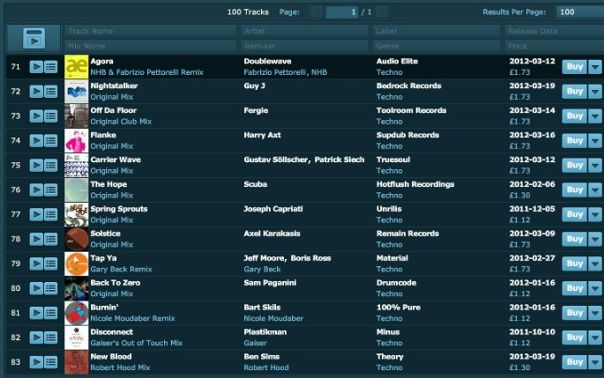The height and width of the screenshot is (378, 604).
Task: Buy the track Disconnect
Action: pos(574,338)
